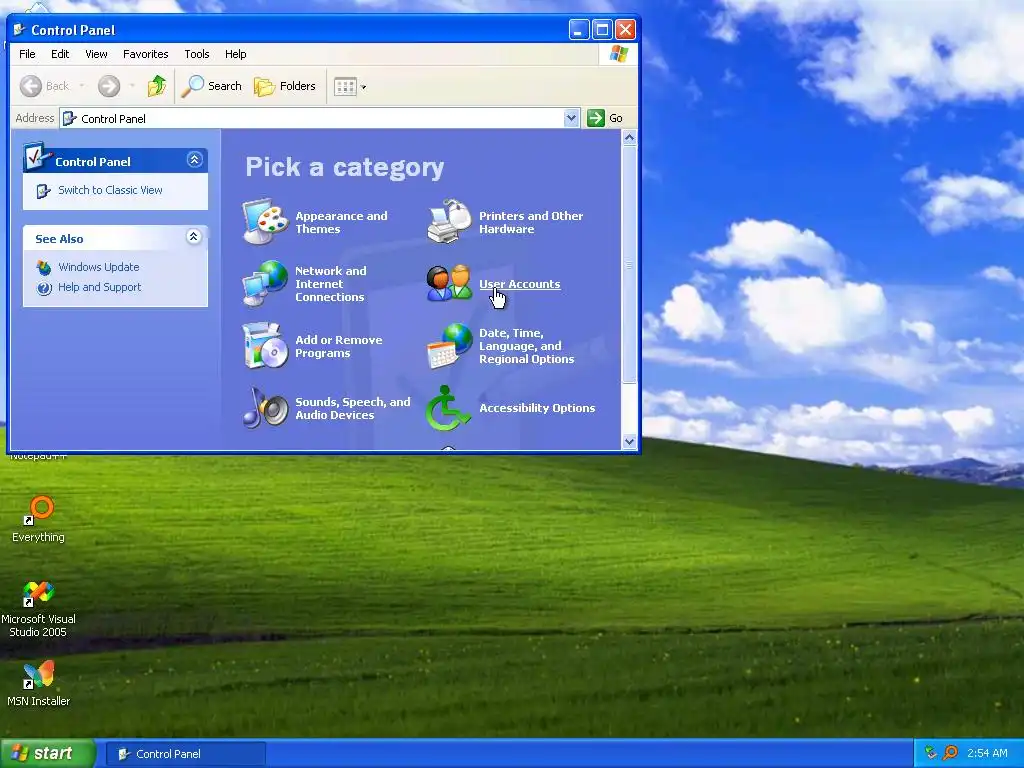Image resolution: width=1024 pixels, height=768 pixels.
Task: Click the Control Panel title bar icon
Action: pyautogui.click(x=20, y=29)
